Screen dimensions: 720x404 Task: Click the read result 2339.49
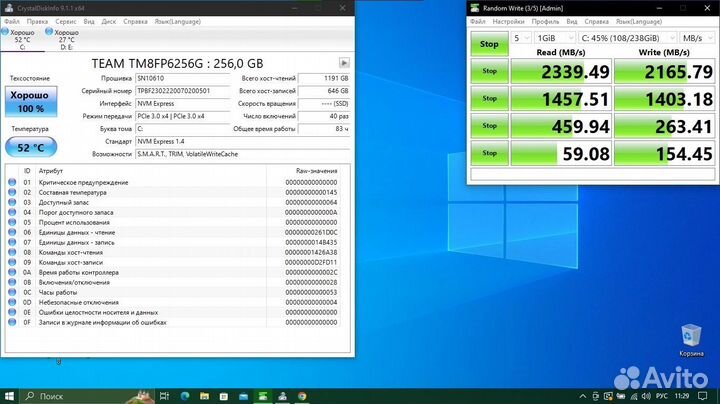tap(561, 71)
